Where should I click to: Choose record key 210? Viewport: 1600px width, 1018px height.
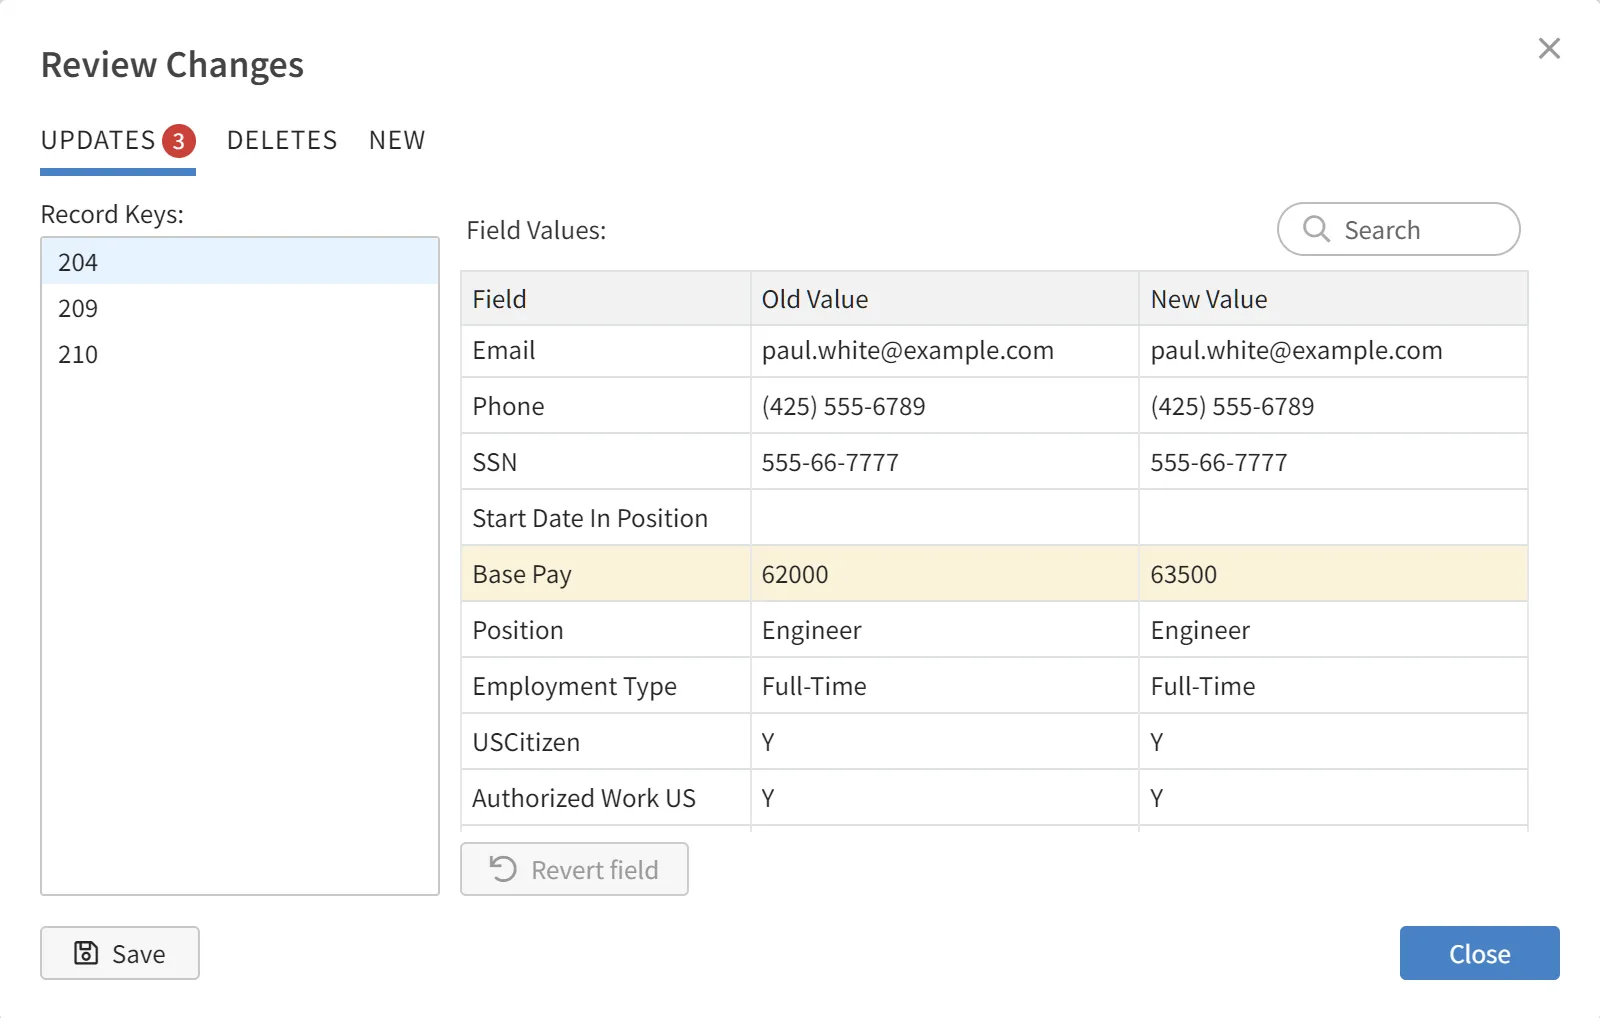[x=78, y=354]
